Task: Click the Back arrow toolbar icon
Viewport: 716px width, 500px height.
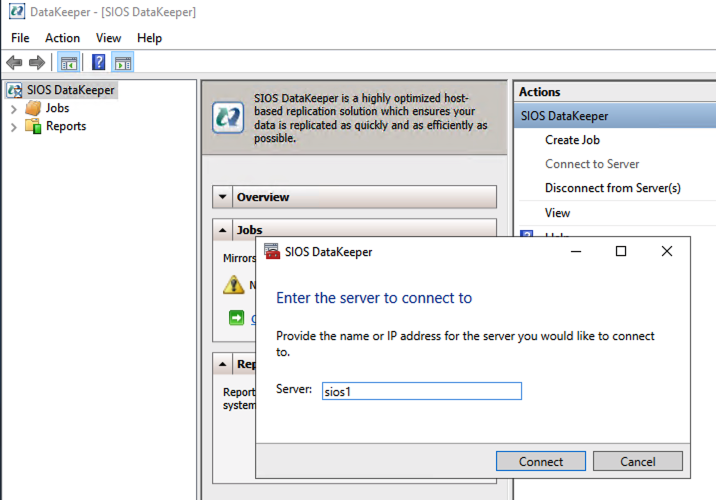Action: click(x=15, y=62)
